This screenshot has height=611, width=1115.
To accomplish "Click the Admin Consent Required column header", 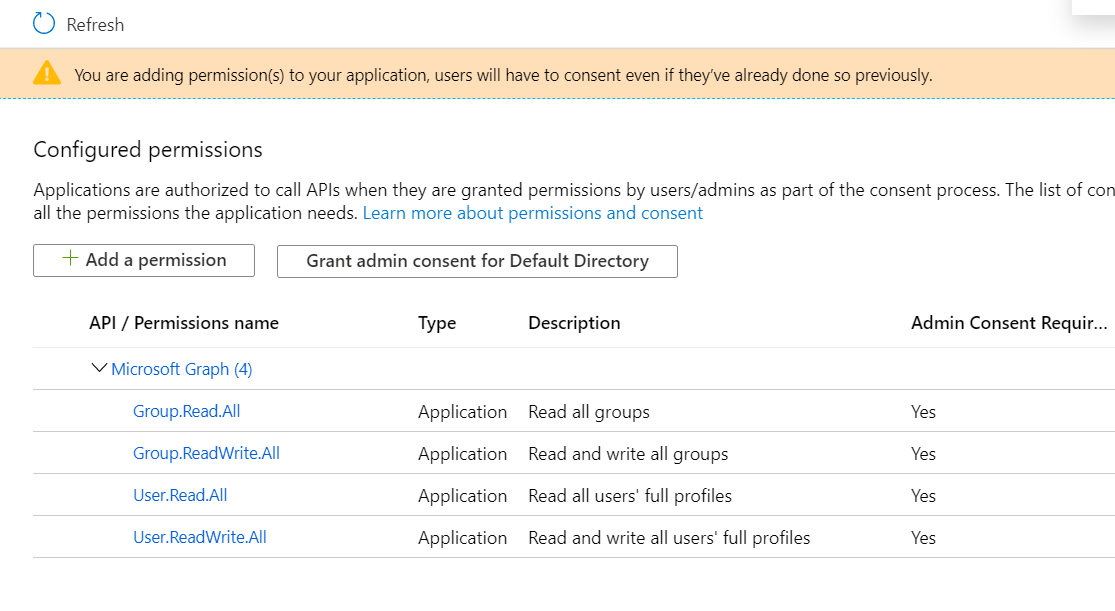I will [1009, 323].
